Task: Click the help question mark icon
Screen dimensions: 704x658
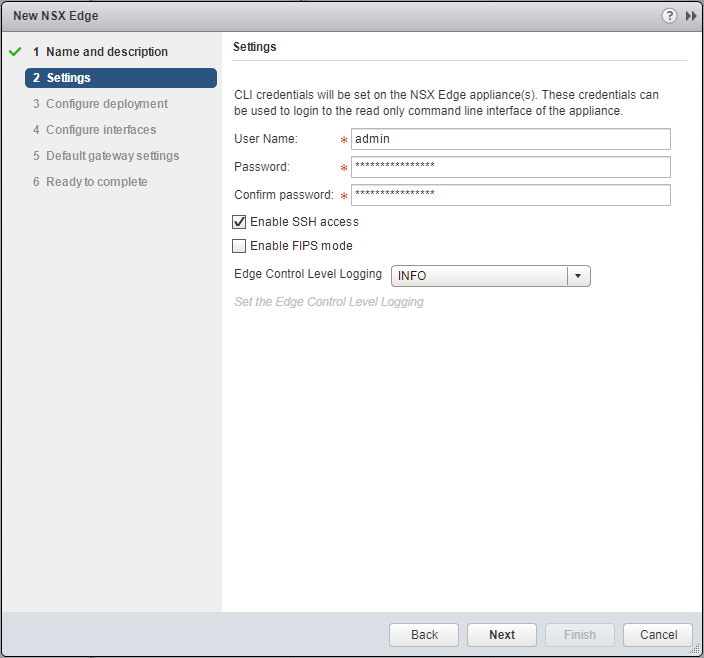Action: [669, 16]
